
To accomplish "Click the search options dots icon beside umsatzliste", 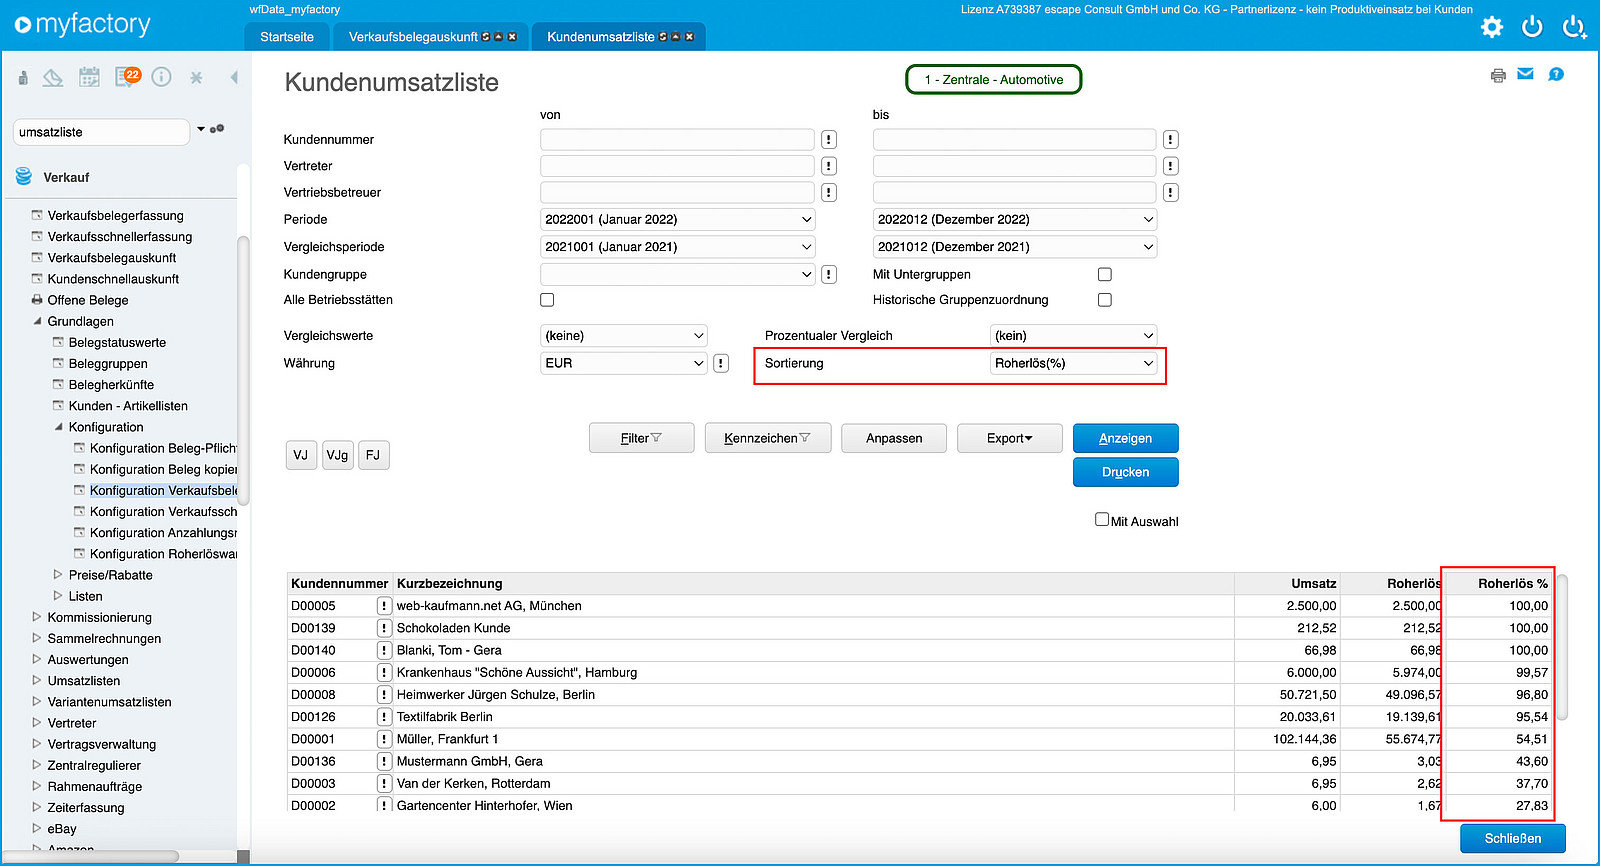I will click(x=217, y=129).
